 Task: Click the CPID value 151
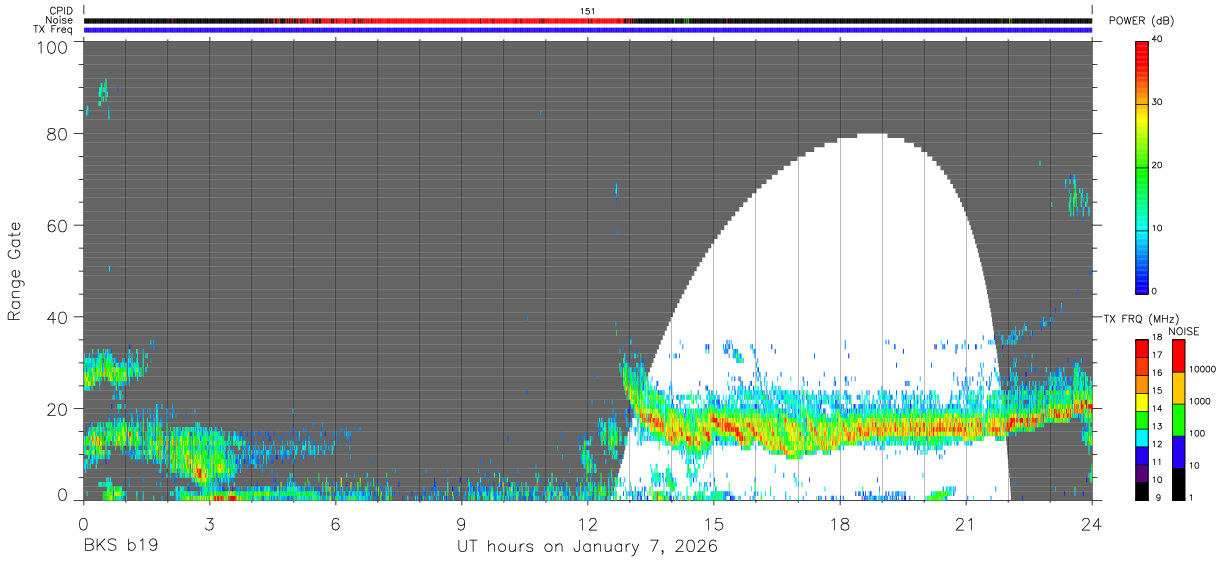coord(588,11)
